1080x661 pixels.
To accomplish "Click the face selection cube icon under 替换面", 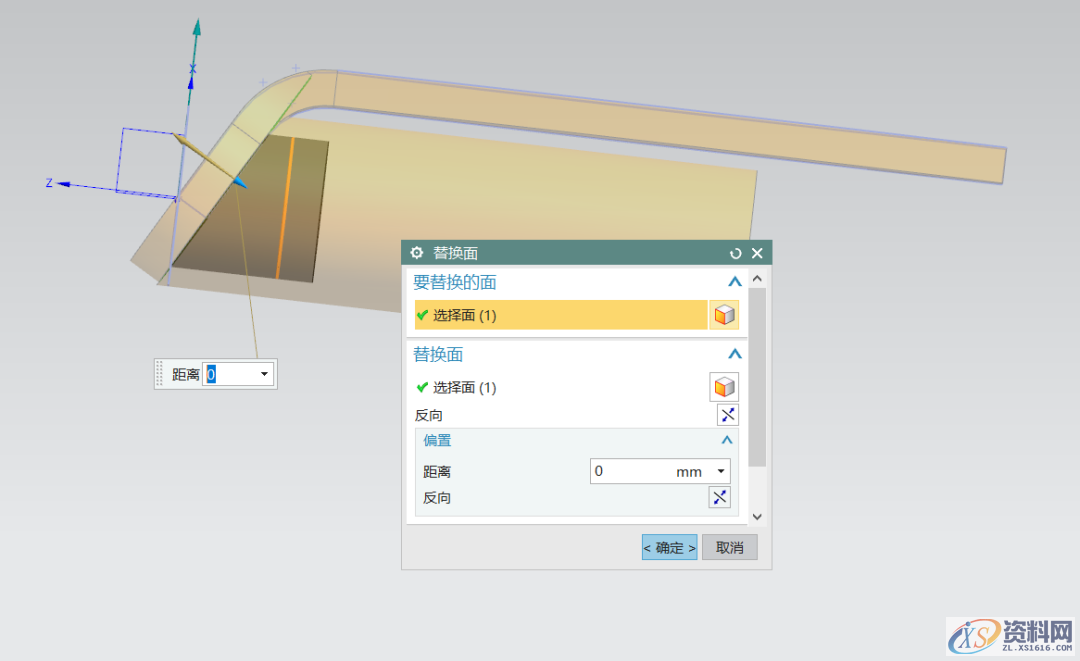I will [x=724, y=386].
